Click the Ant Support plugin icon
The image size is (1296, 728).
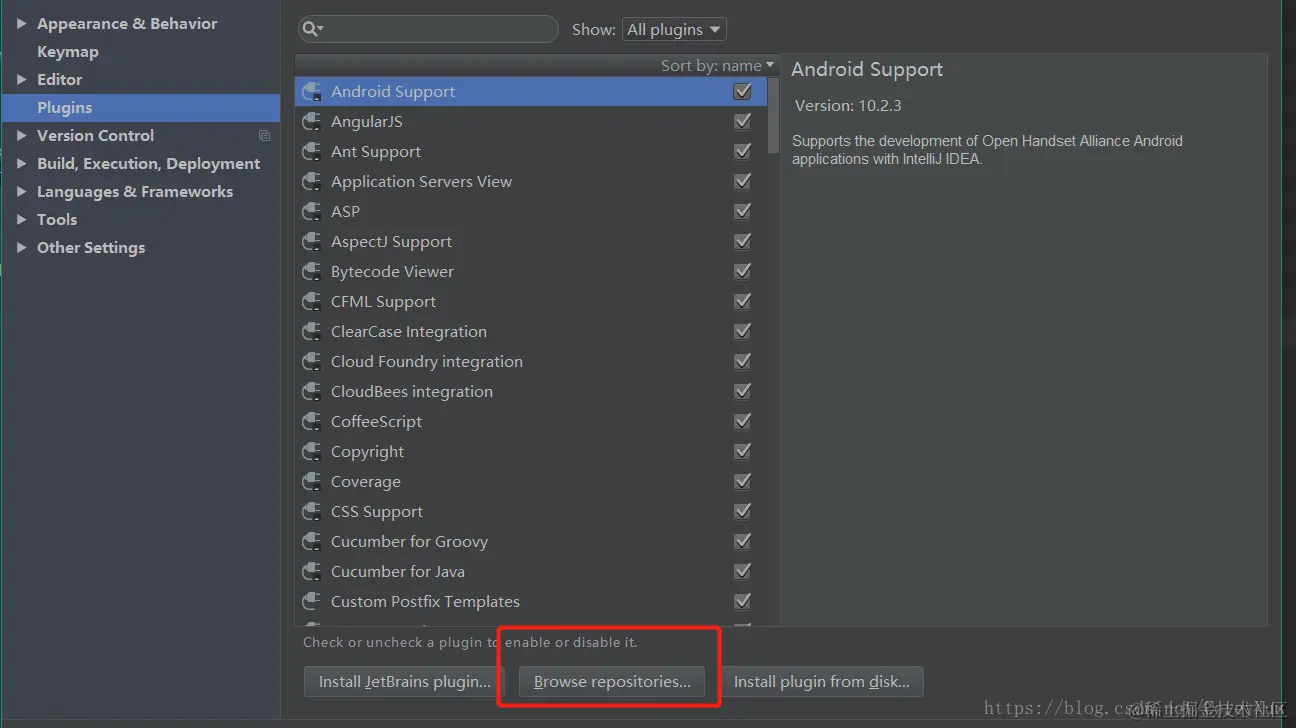tap(312, 152)
